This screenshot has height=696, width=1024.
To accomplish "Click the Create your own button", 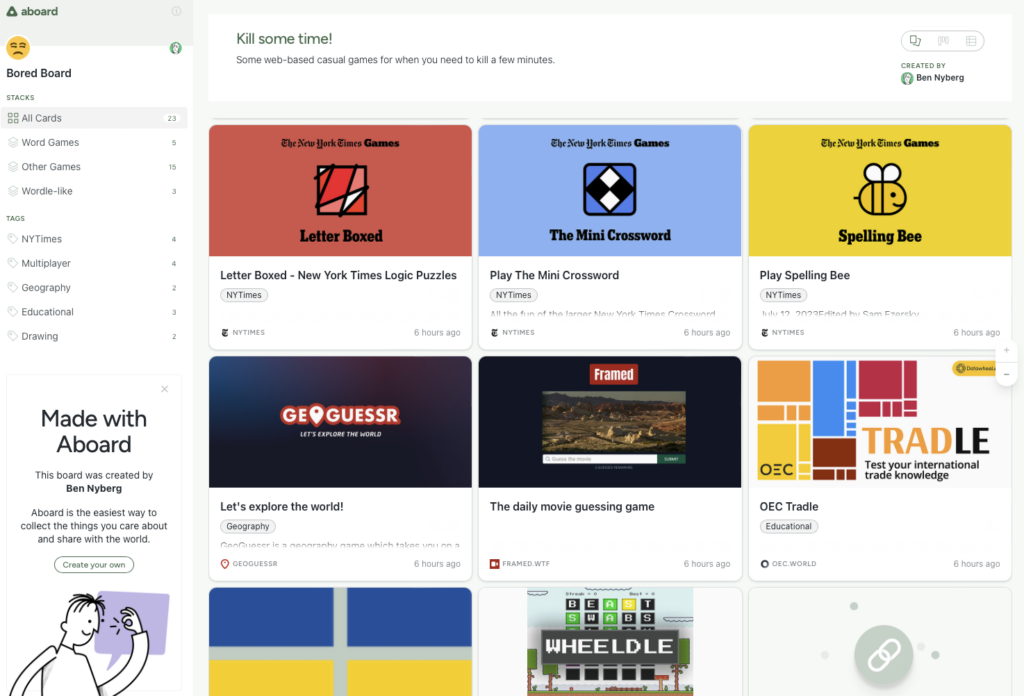I will click(x=94, y=565).
